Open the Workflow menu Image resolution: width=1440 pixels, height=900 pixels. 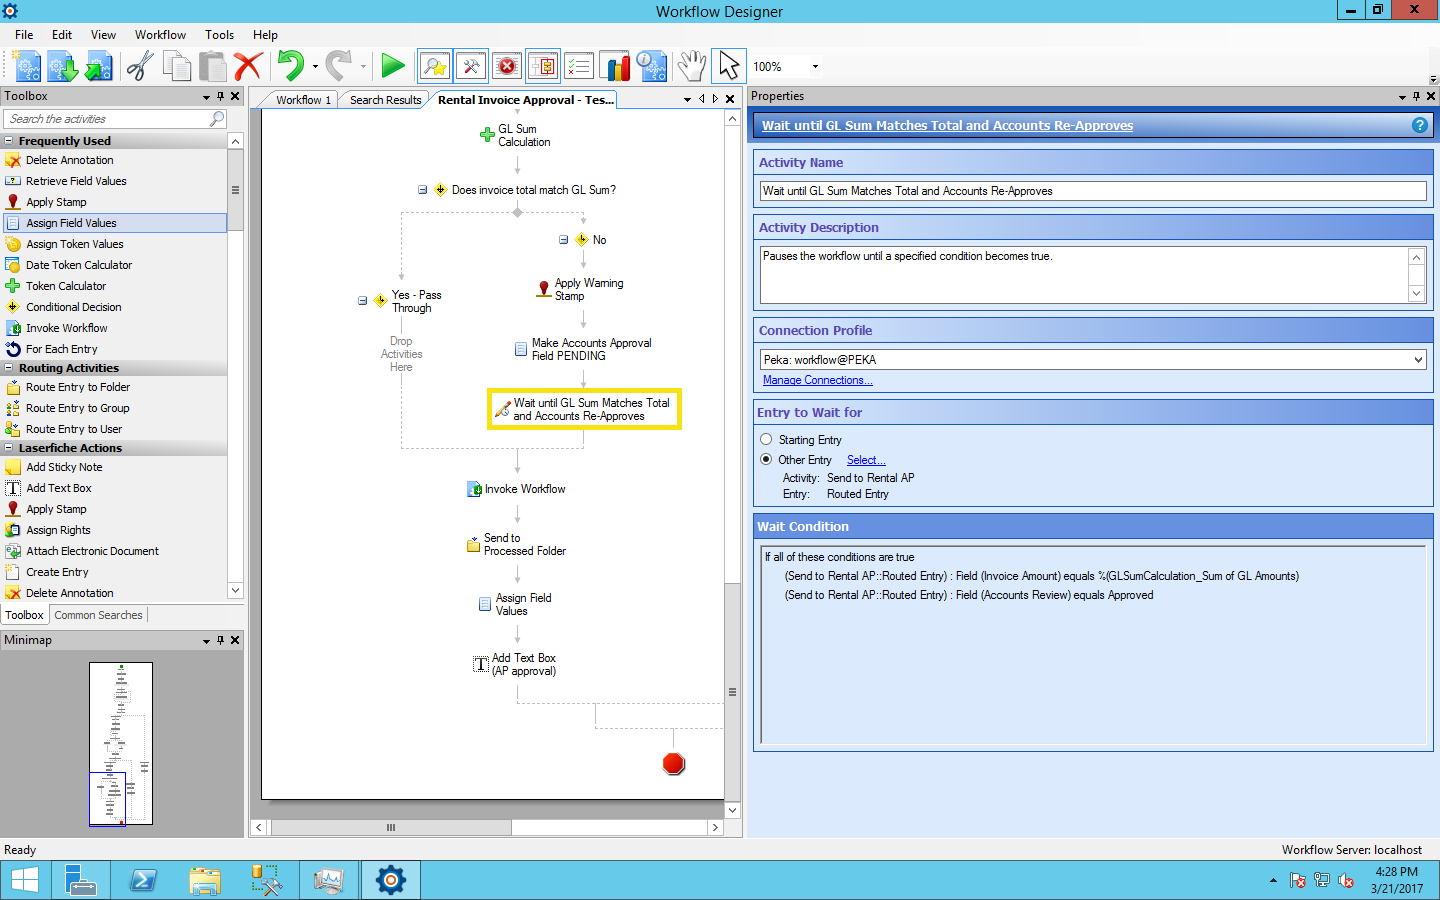[x=160, y=35]
